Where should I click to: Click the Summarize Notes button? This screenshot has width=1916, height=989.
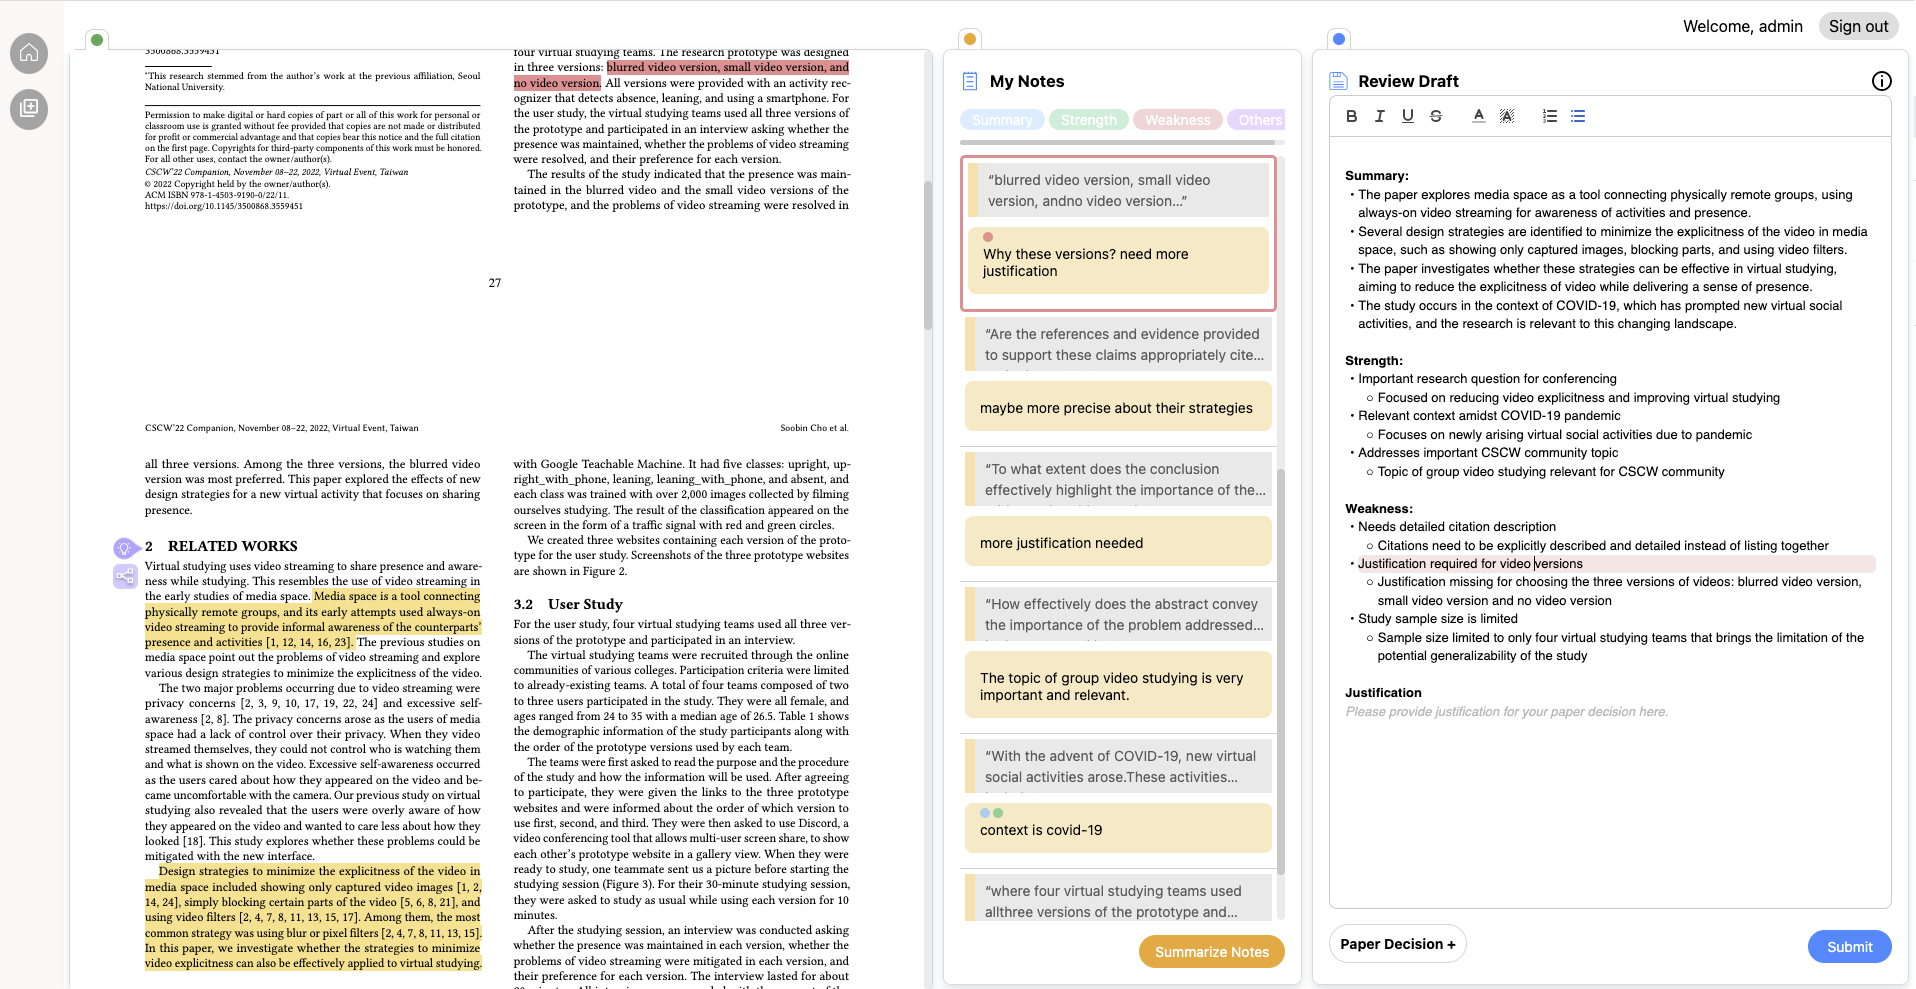[1211, 952]
